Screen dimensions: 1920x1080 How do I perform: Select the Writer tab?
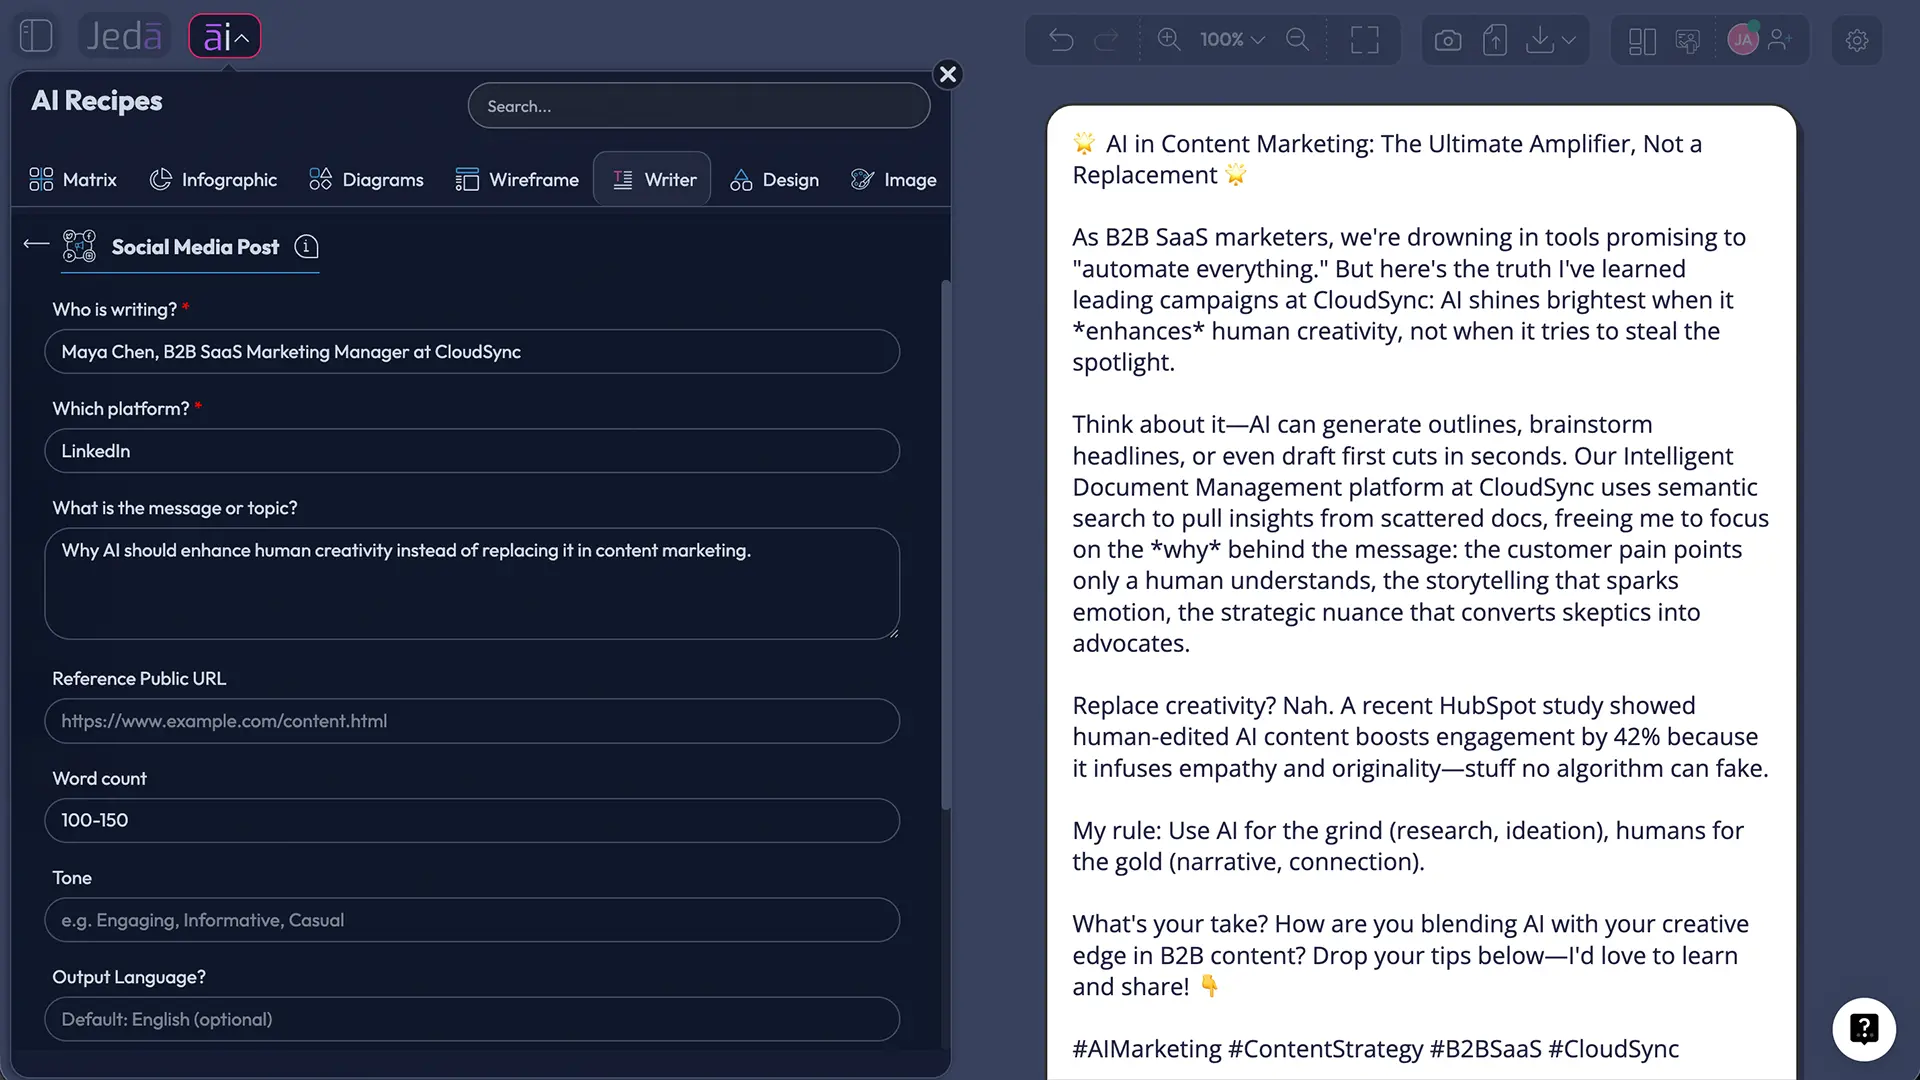coord(652,179)
